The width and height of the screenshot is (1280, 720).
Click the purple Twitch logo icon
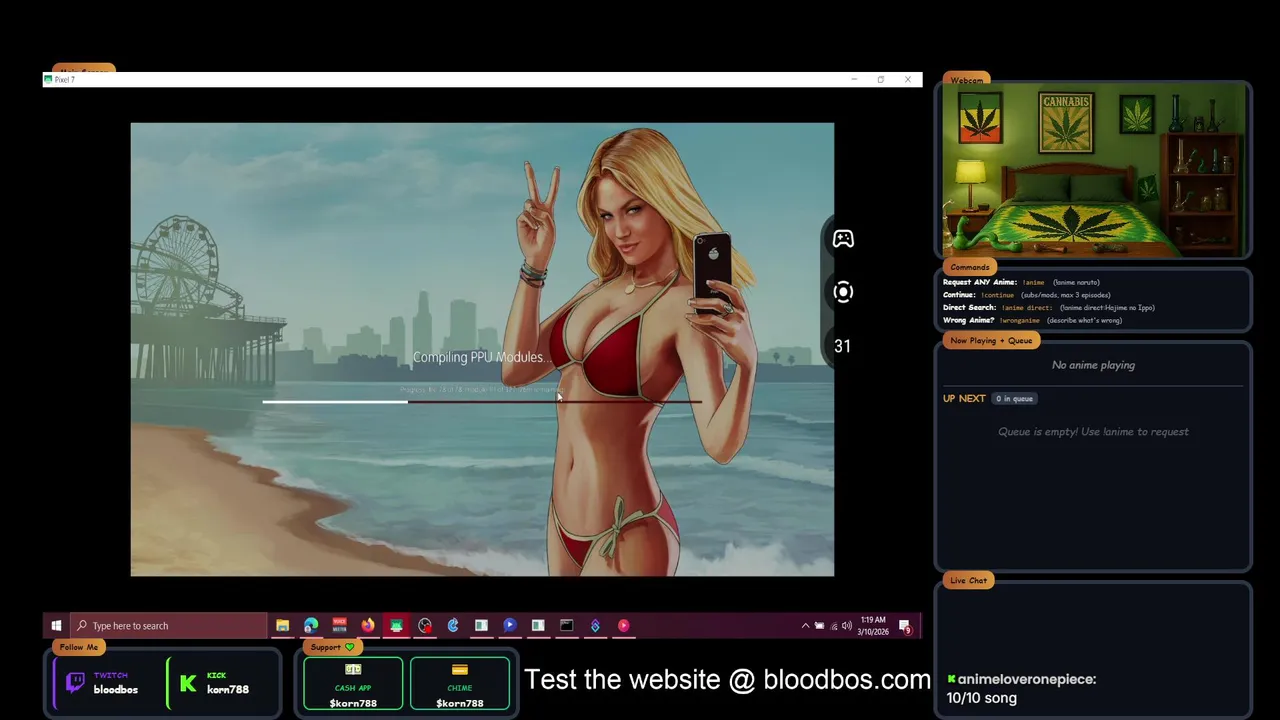(75, 683)
